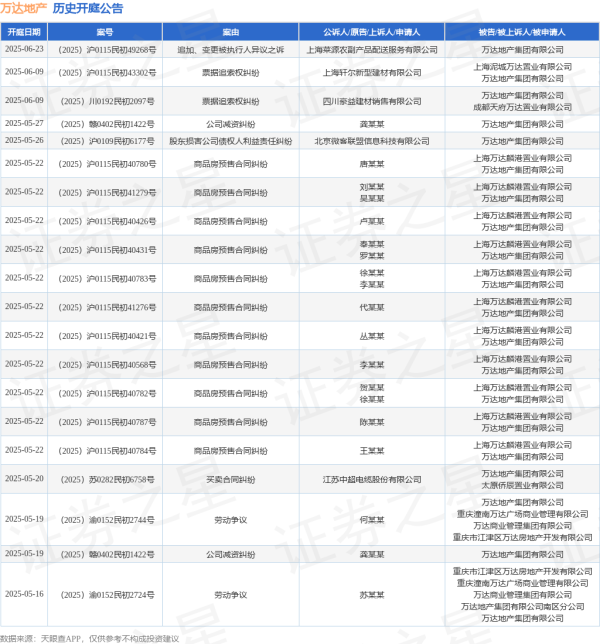The width and height of the screenshot is (600, 644).
Task: Select the 案由 column header
Action: (x=230, y=32)
